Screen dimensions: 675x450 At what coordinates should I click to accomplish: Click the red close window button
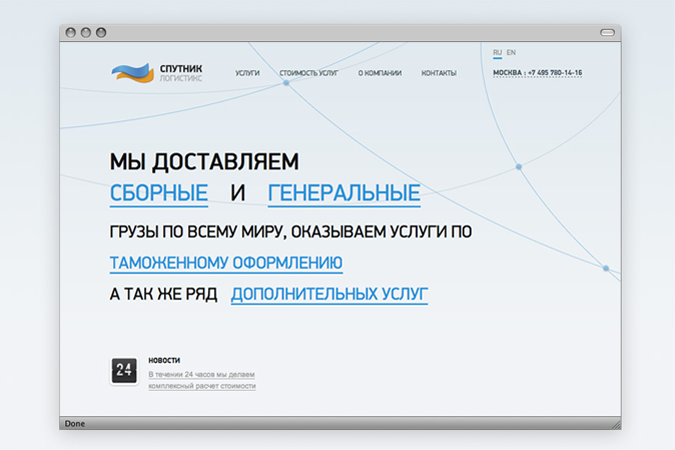pos(71,32)
